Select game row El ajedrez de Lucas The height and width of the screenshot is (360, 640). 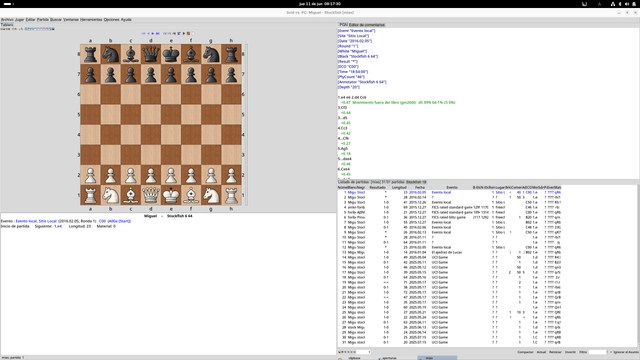pos(449,252)
